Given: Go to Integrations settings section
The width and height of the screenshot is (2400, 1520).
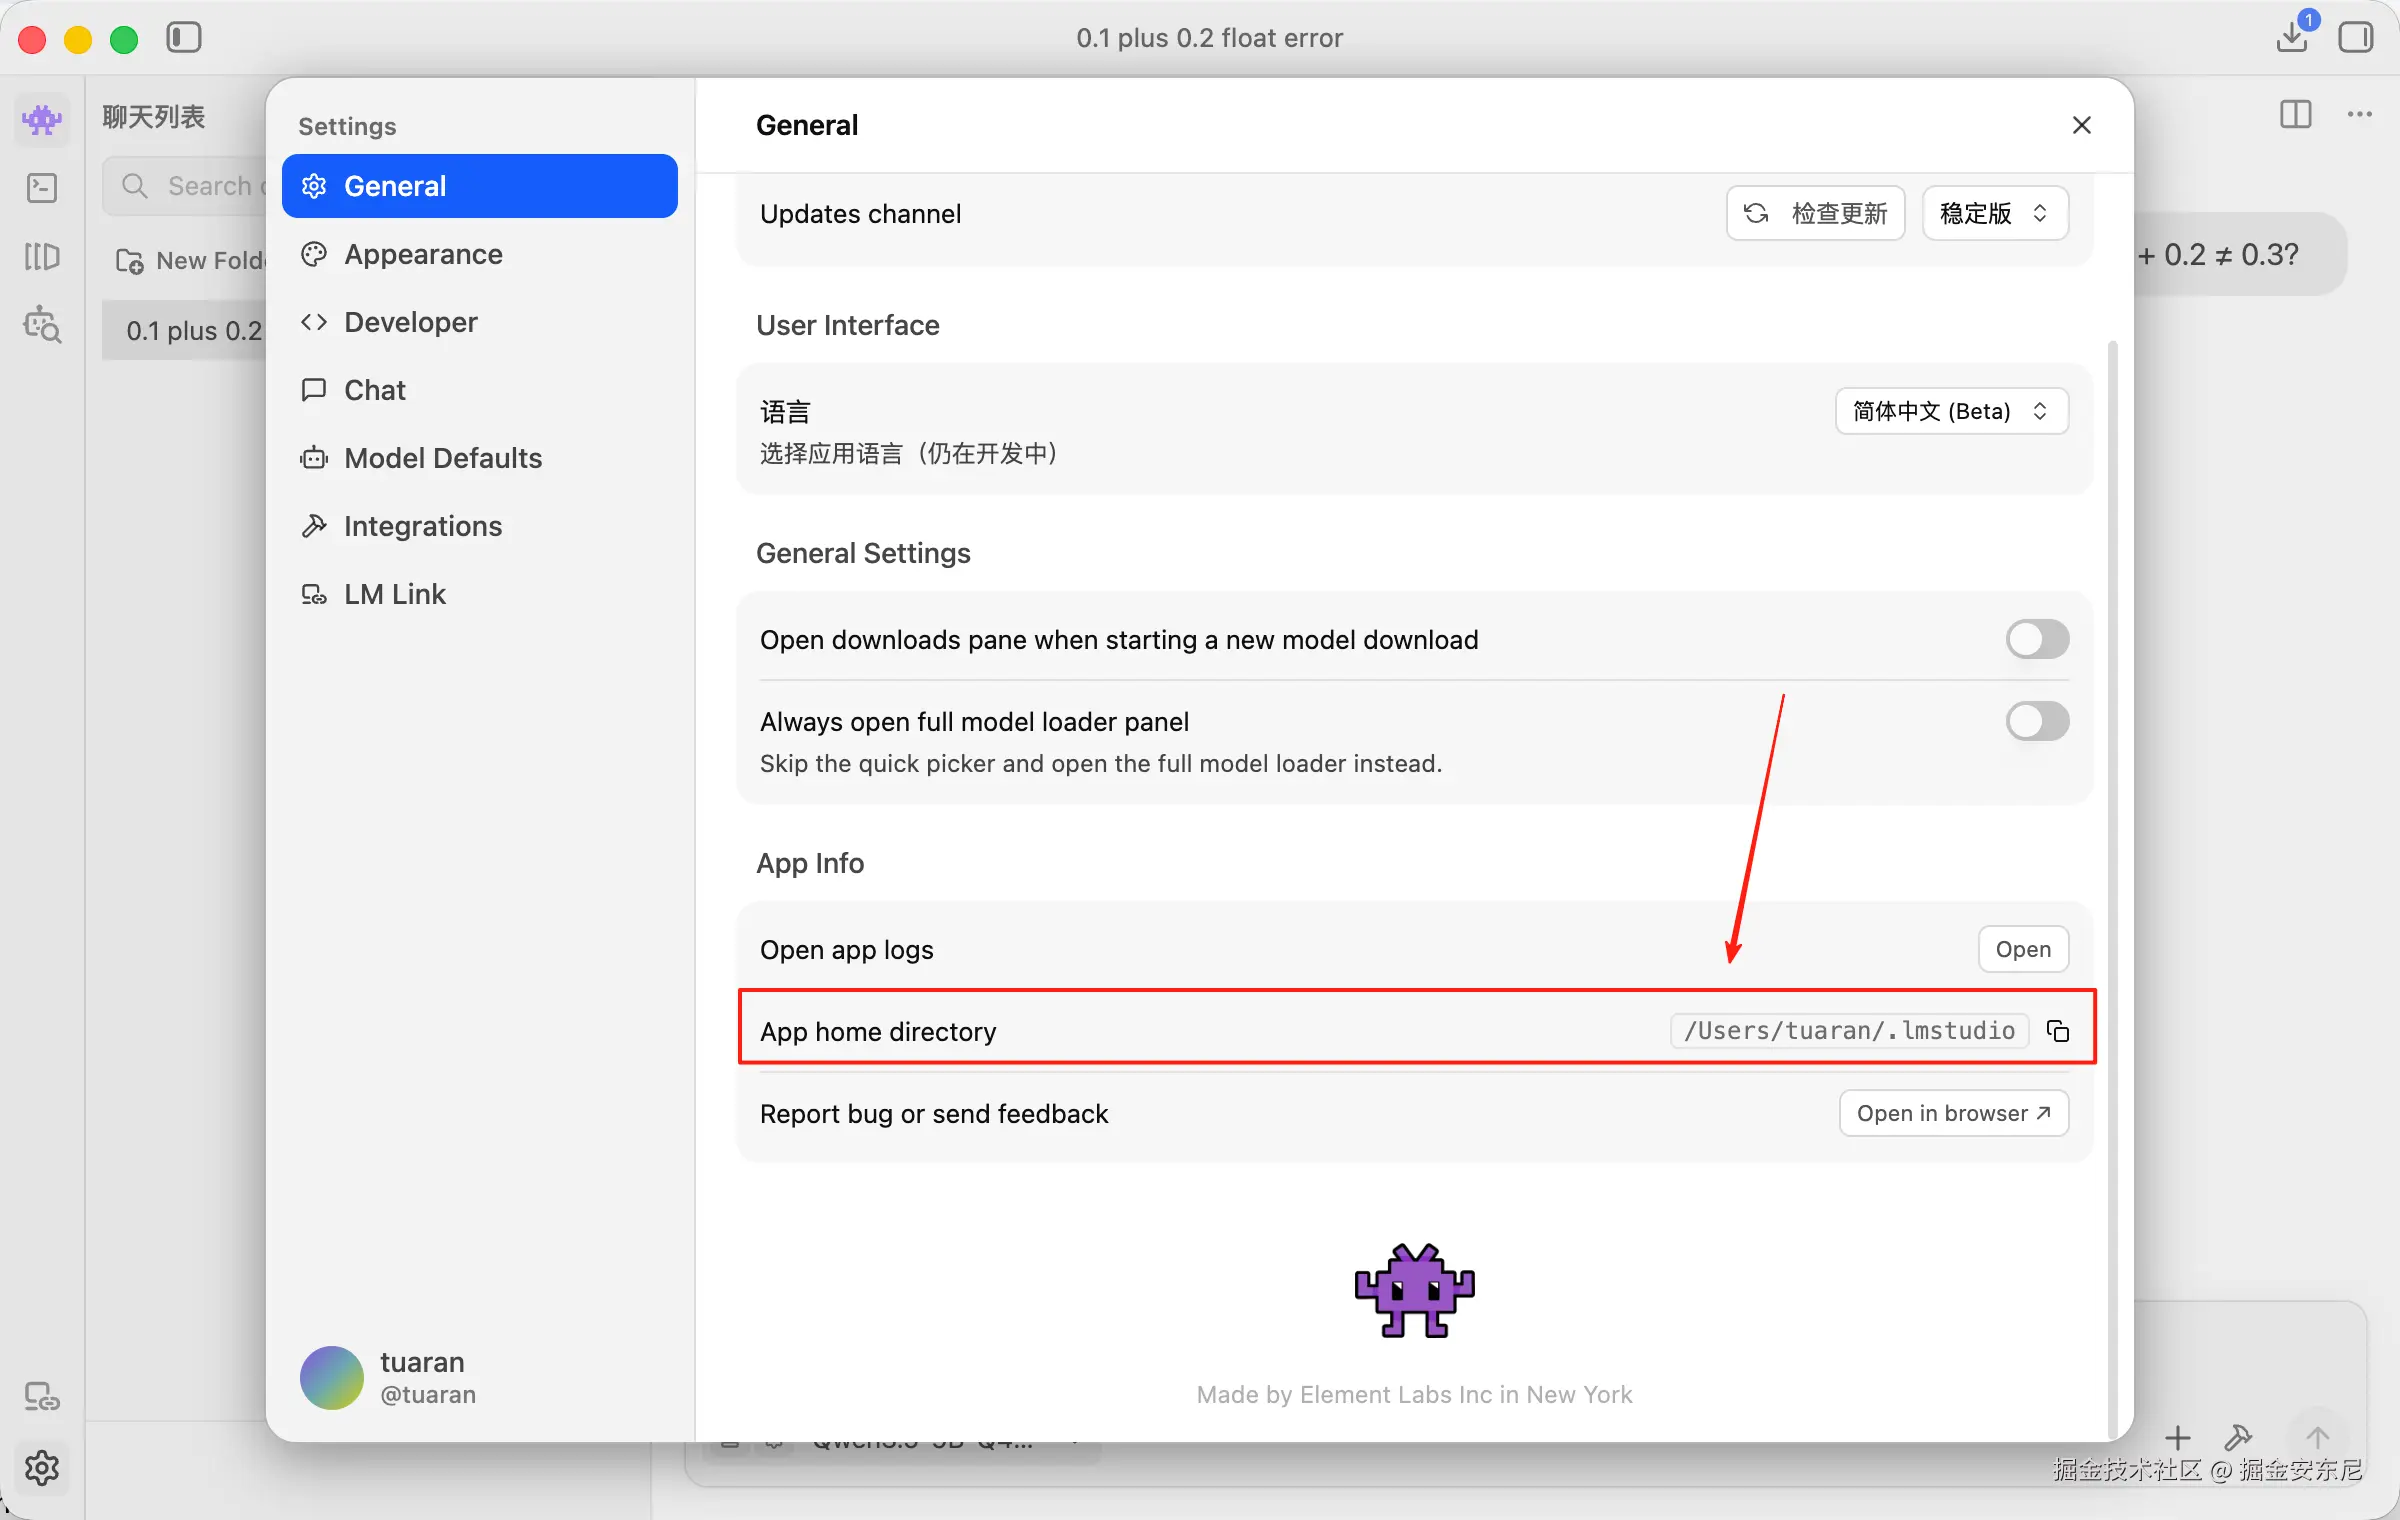Looking at the screenshot, I should point(422,526).
